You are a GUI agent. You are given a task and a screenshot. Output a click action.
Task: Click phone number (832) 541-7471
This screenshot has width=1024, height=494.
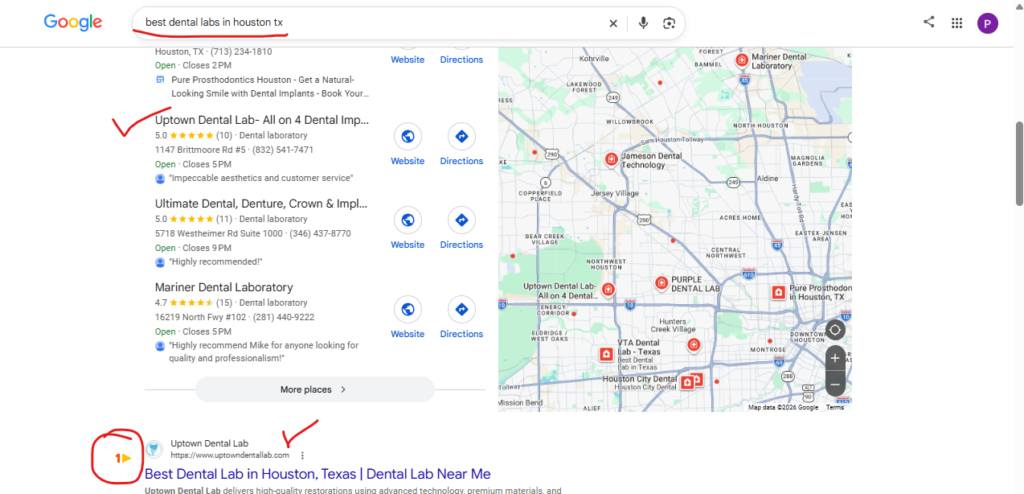281,150
